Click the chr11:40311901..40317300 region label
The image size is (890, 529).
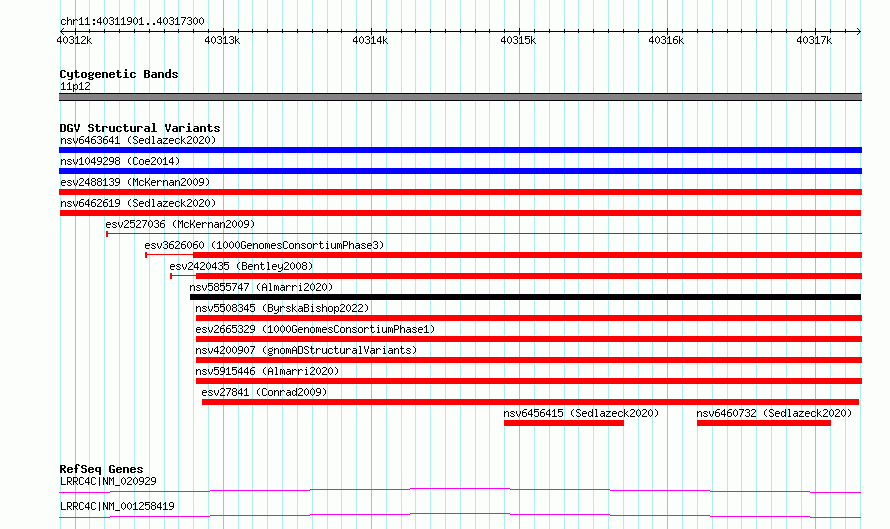(x=132, y=21)
